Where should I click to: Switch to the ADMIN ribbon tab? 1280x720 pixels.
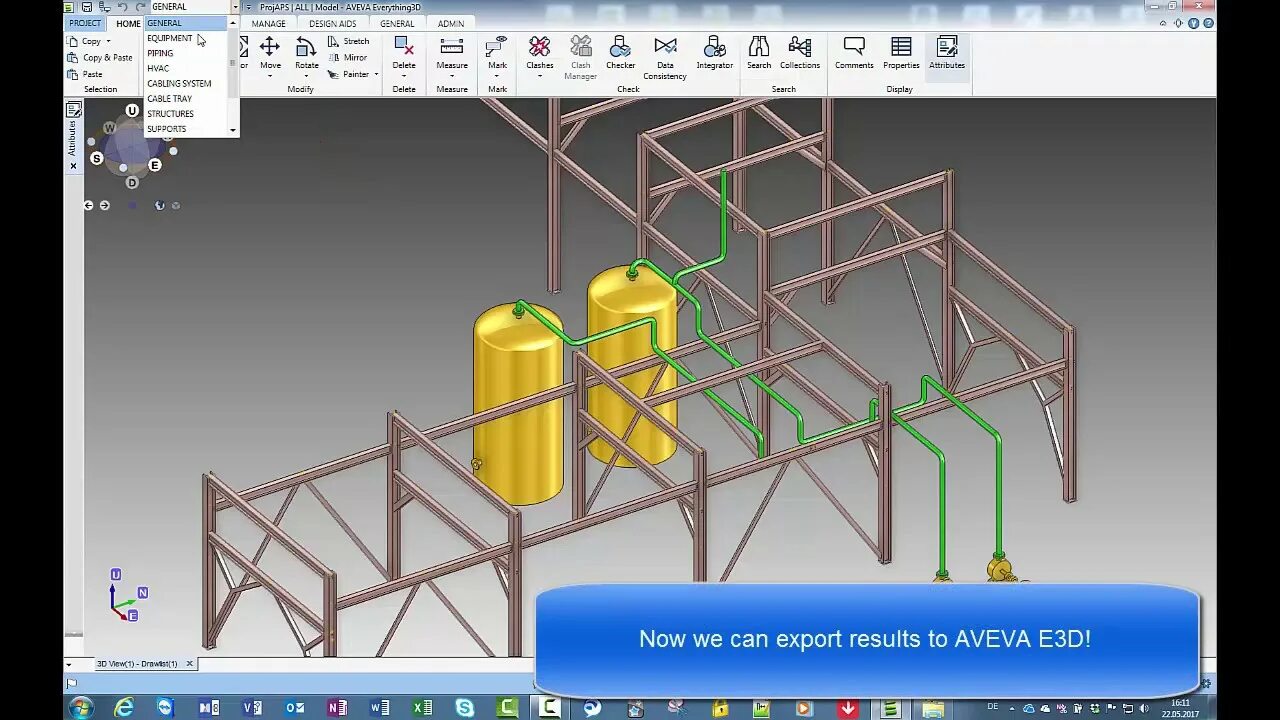point(450,23)
